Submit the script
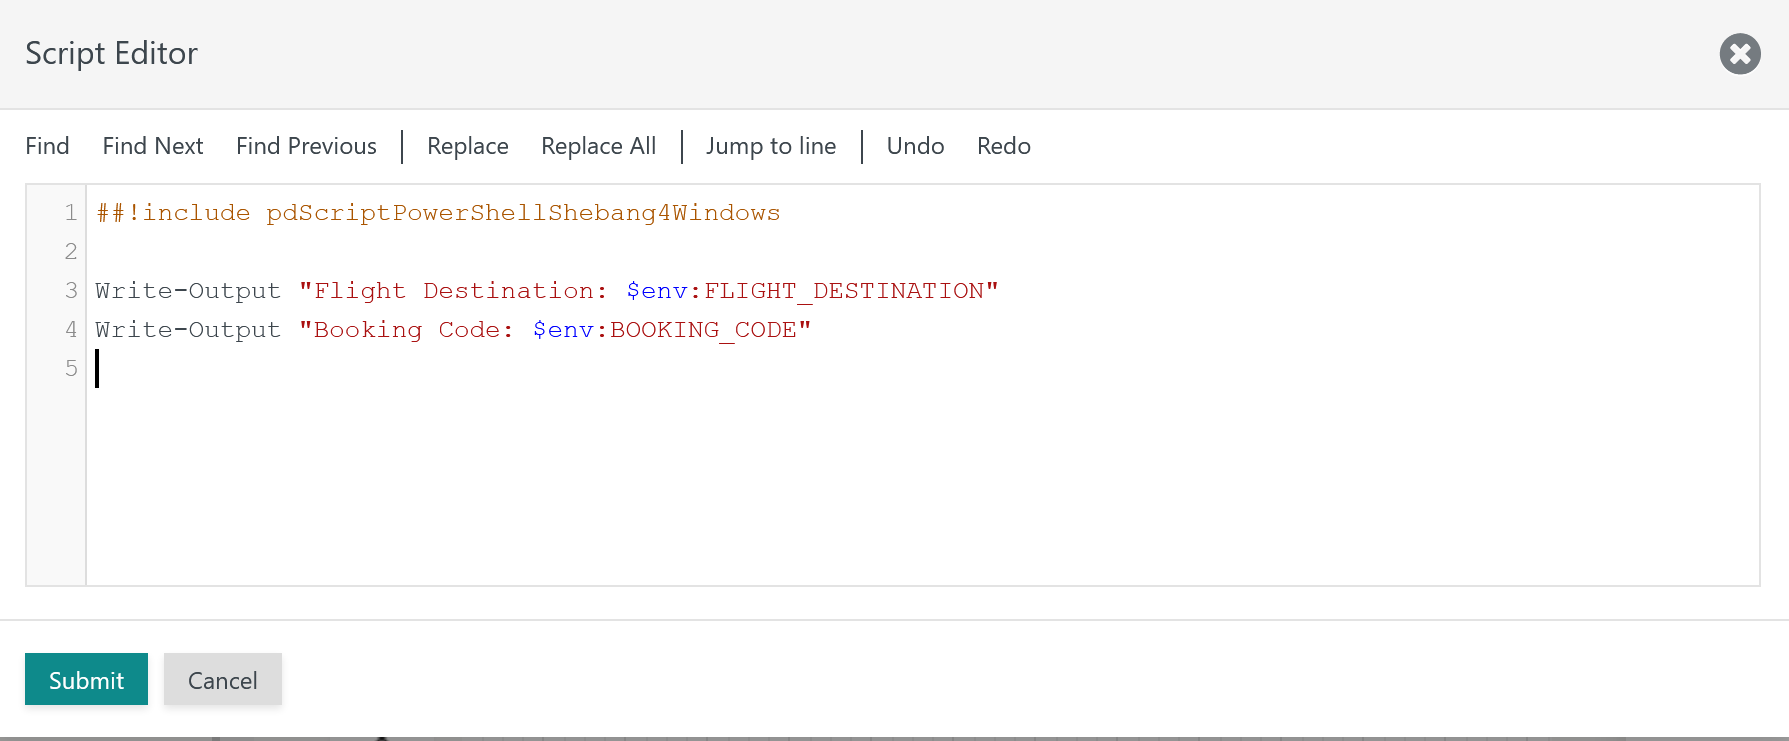Viewport: 1789px width, 741px height. [x=86, y=679]
